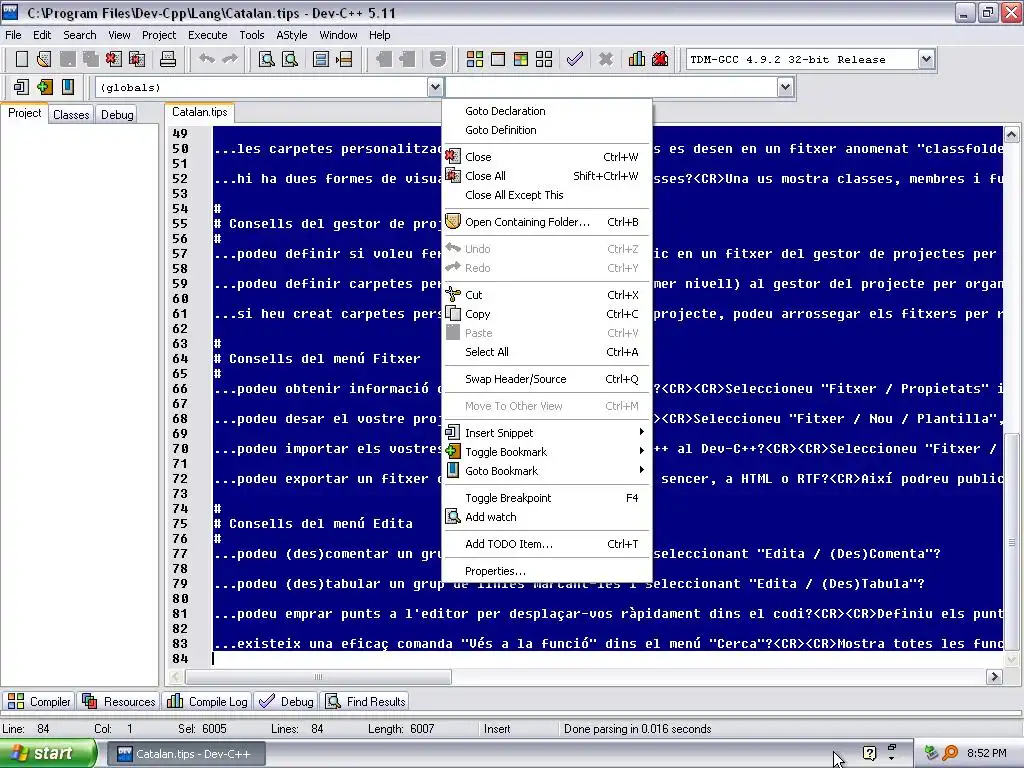Image resolution: width=1024 pixels, height=768 pixels.
Task: Click the Find magnifier toolbar icon
Action: click(x=266, y=59)
